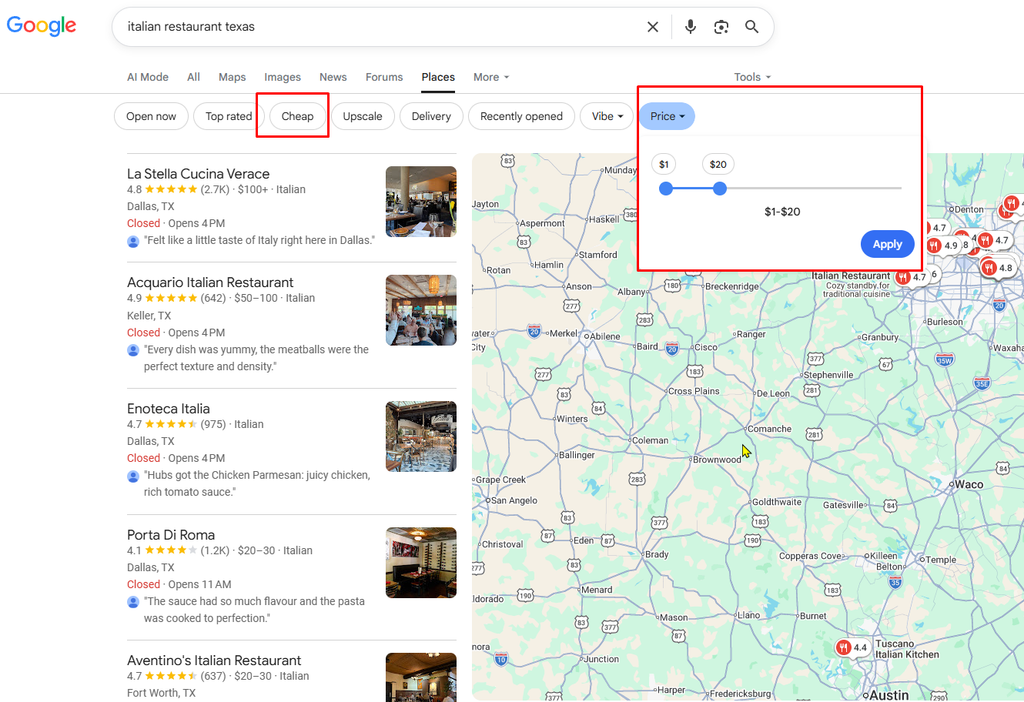Open Porta Di Roma listing

click(170, 535)
